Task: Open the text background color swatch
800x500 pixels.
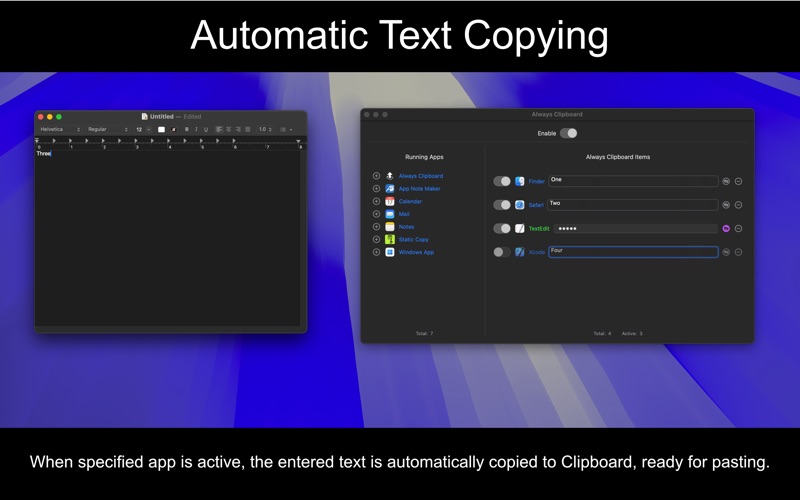Action: [x=173, y=130]
